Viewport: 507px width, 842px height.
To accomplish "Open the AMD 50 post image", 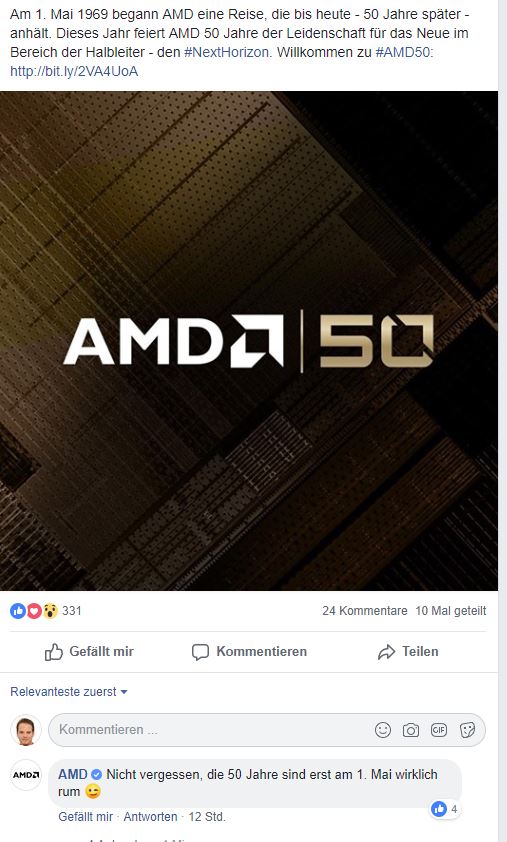I will (249, 341).
